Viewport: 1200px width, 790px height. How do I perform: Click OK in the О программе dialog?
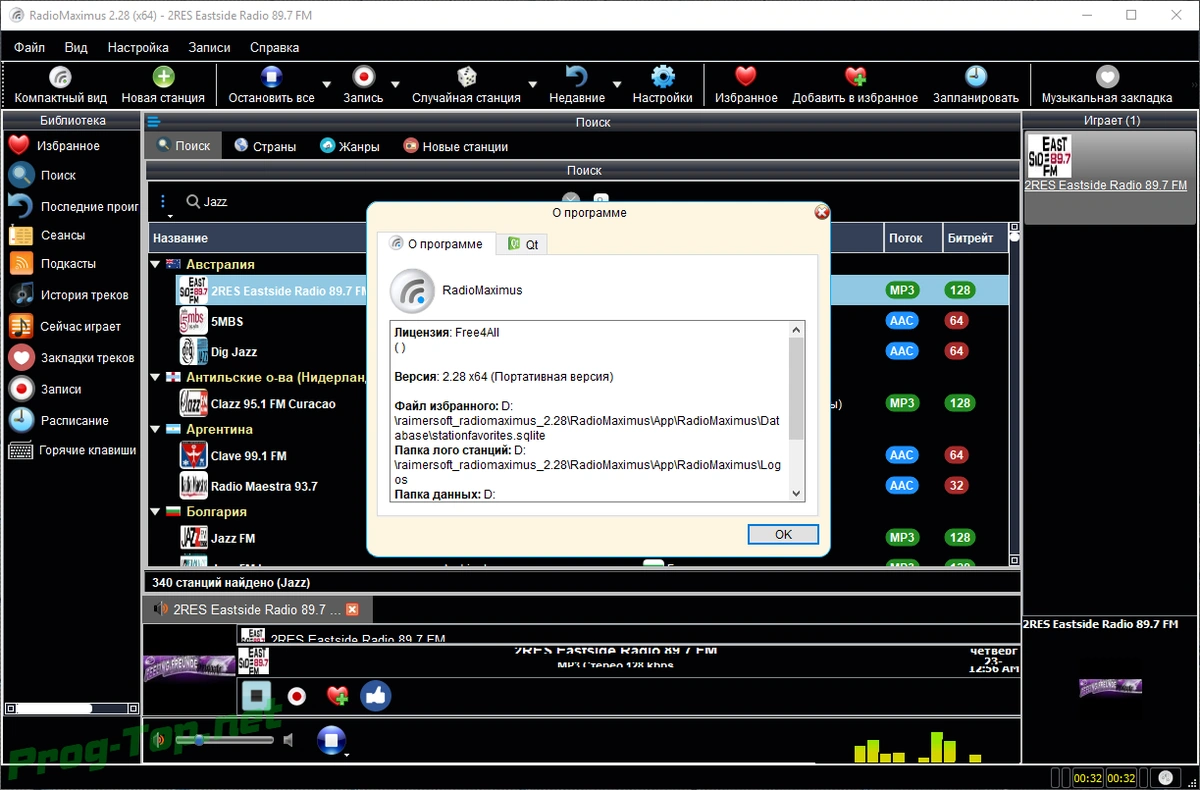[x=783, y=534]
